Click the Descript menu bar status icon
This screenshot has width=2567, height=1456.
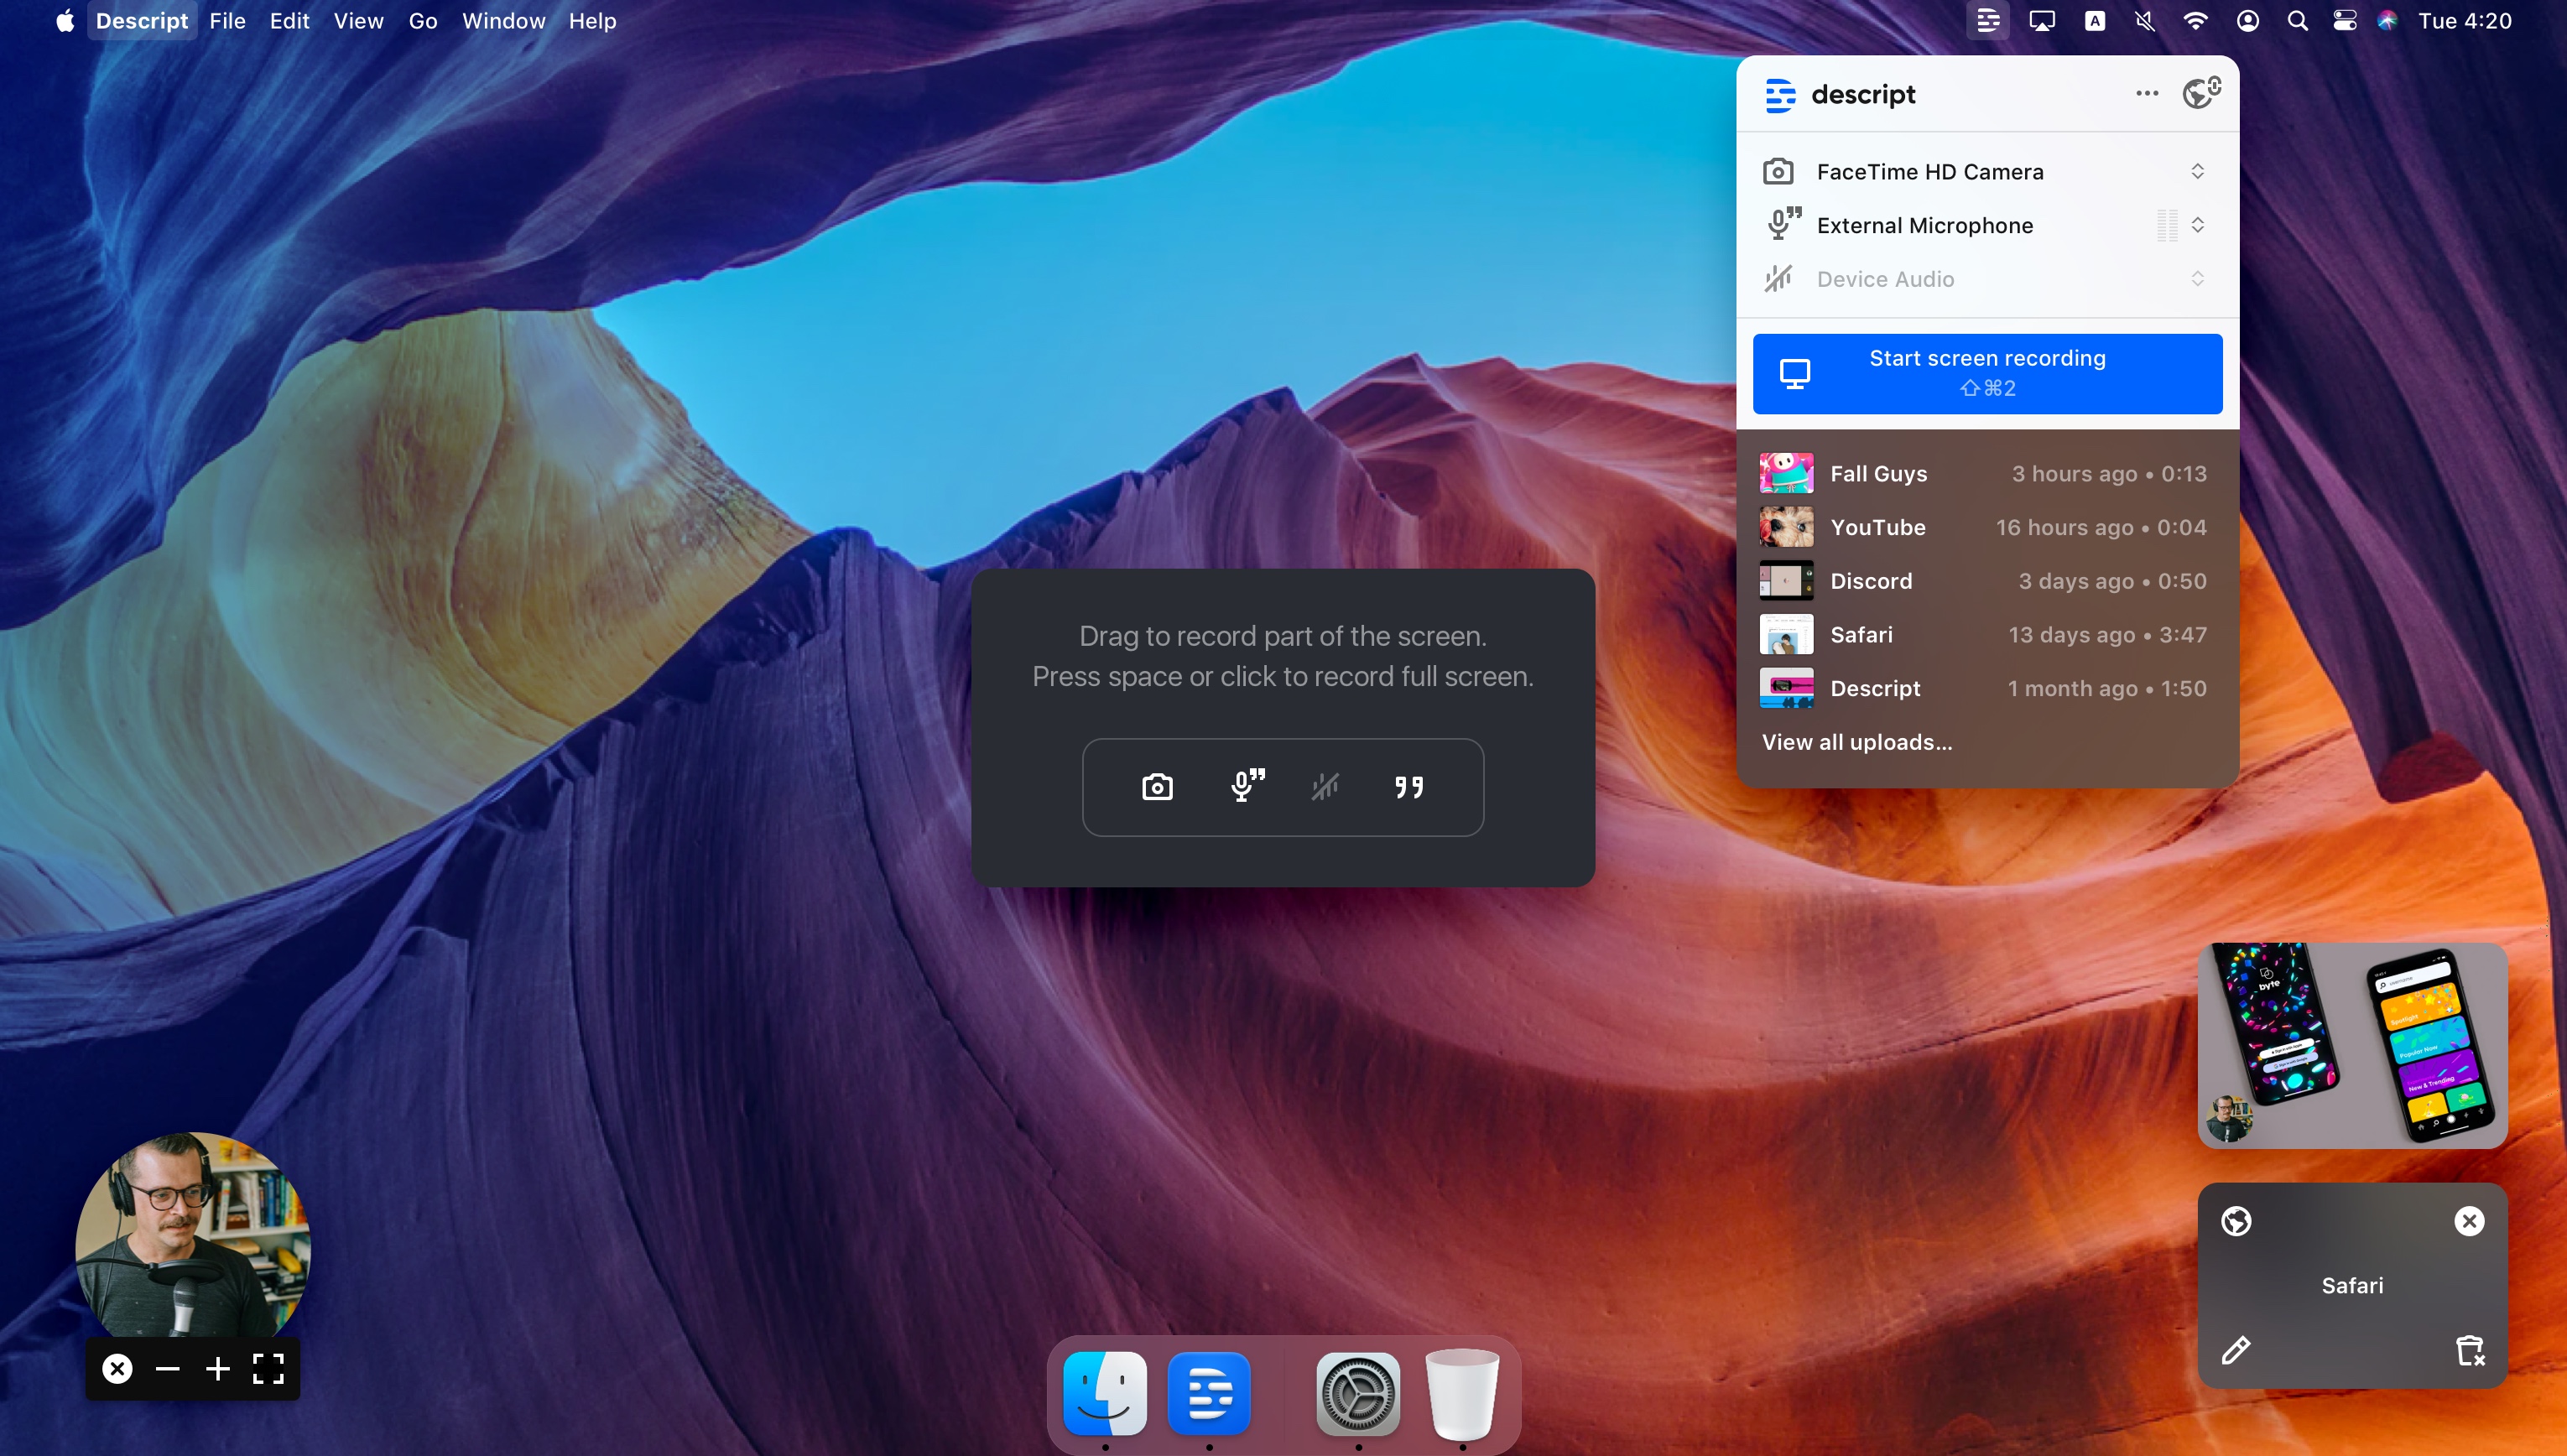(1987, 21)
